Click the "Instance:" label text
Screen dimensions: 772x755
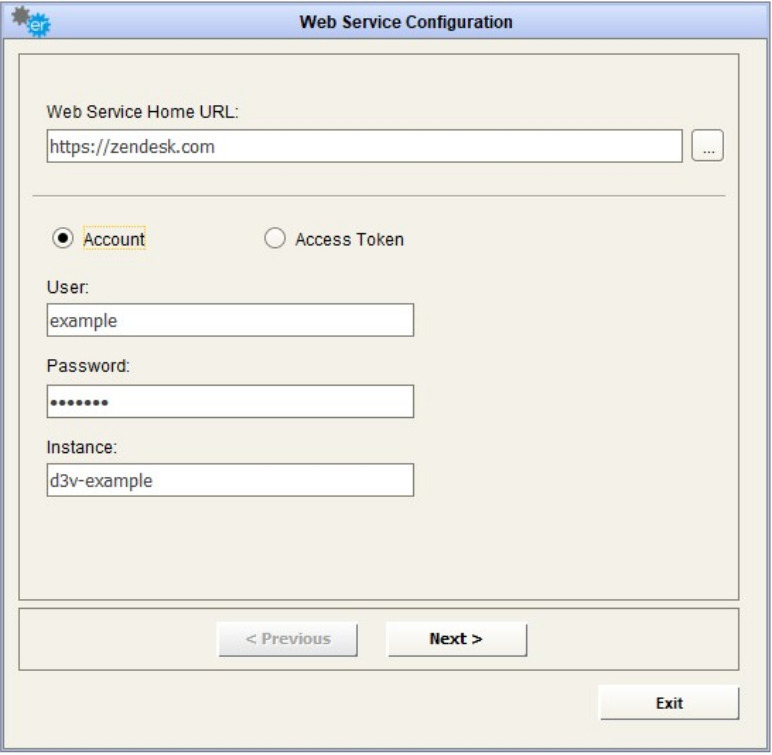coord(83,445)
